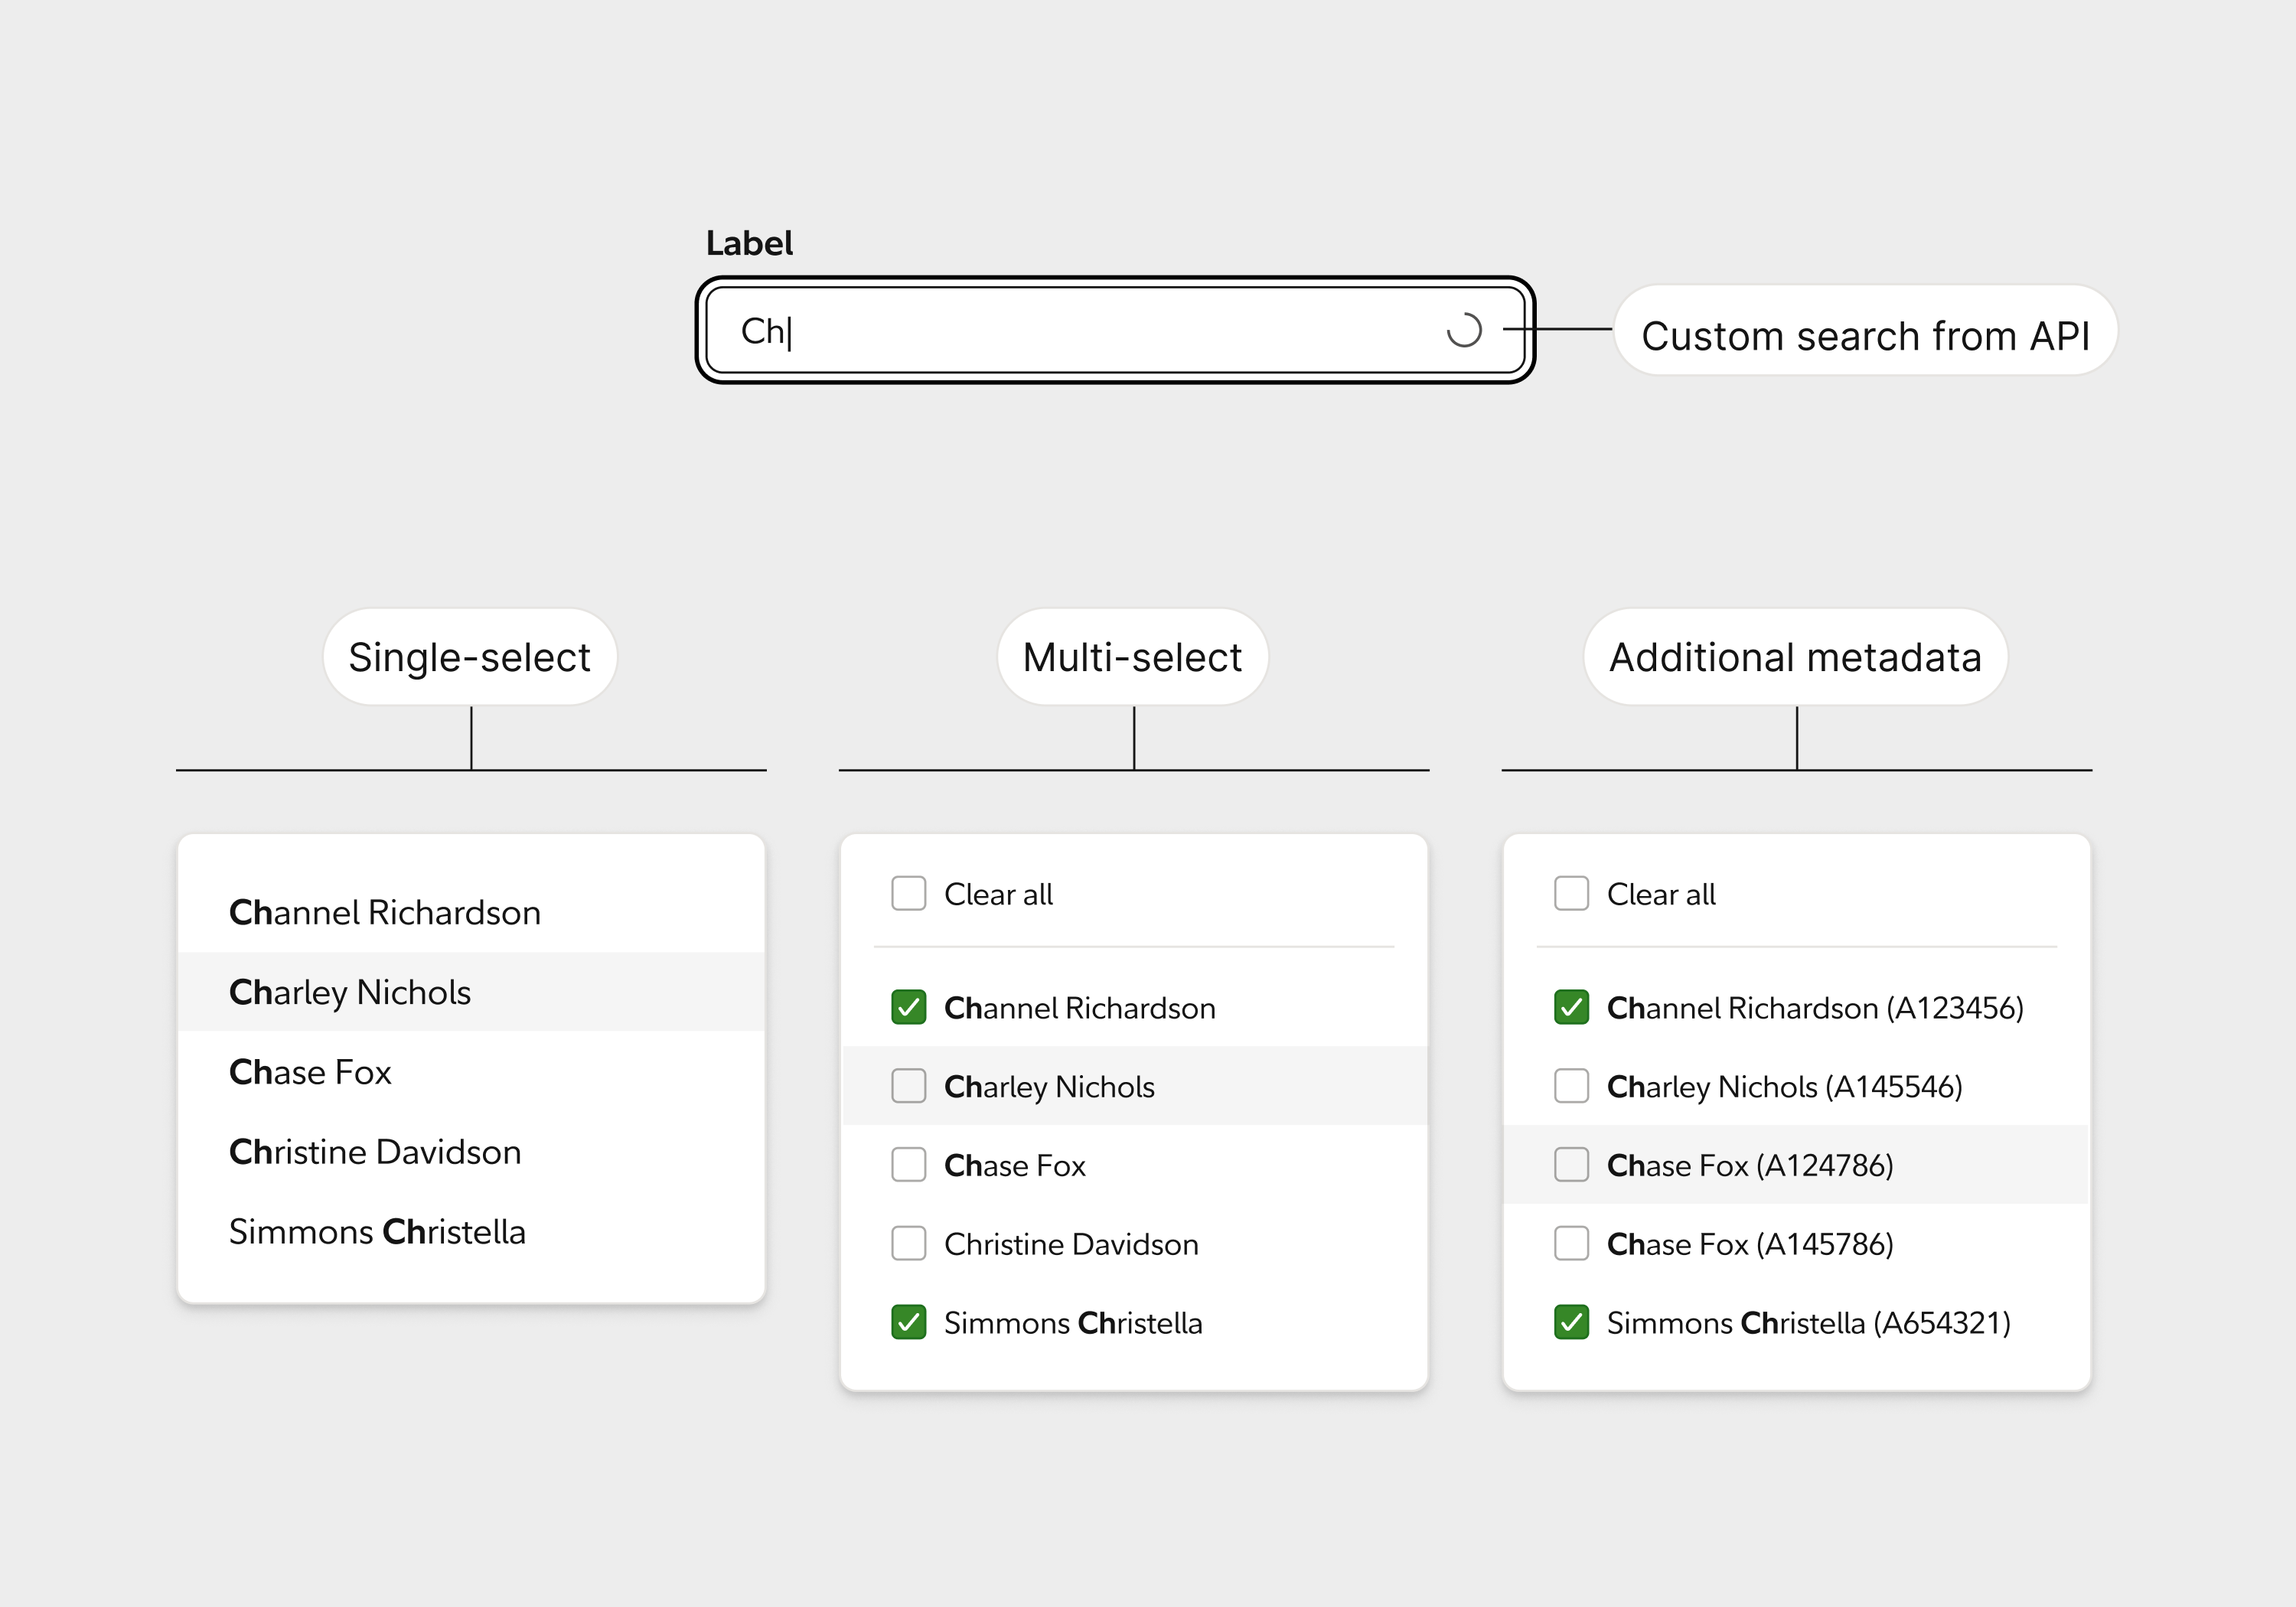
Task: Uncheck Channel Richardson in multi-select panel
Action: (908, 1007)
